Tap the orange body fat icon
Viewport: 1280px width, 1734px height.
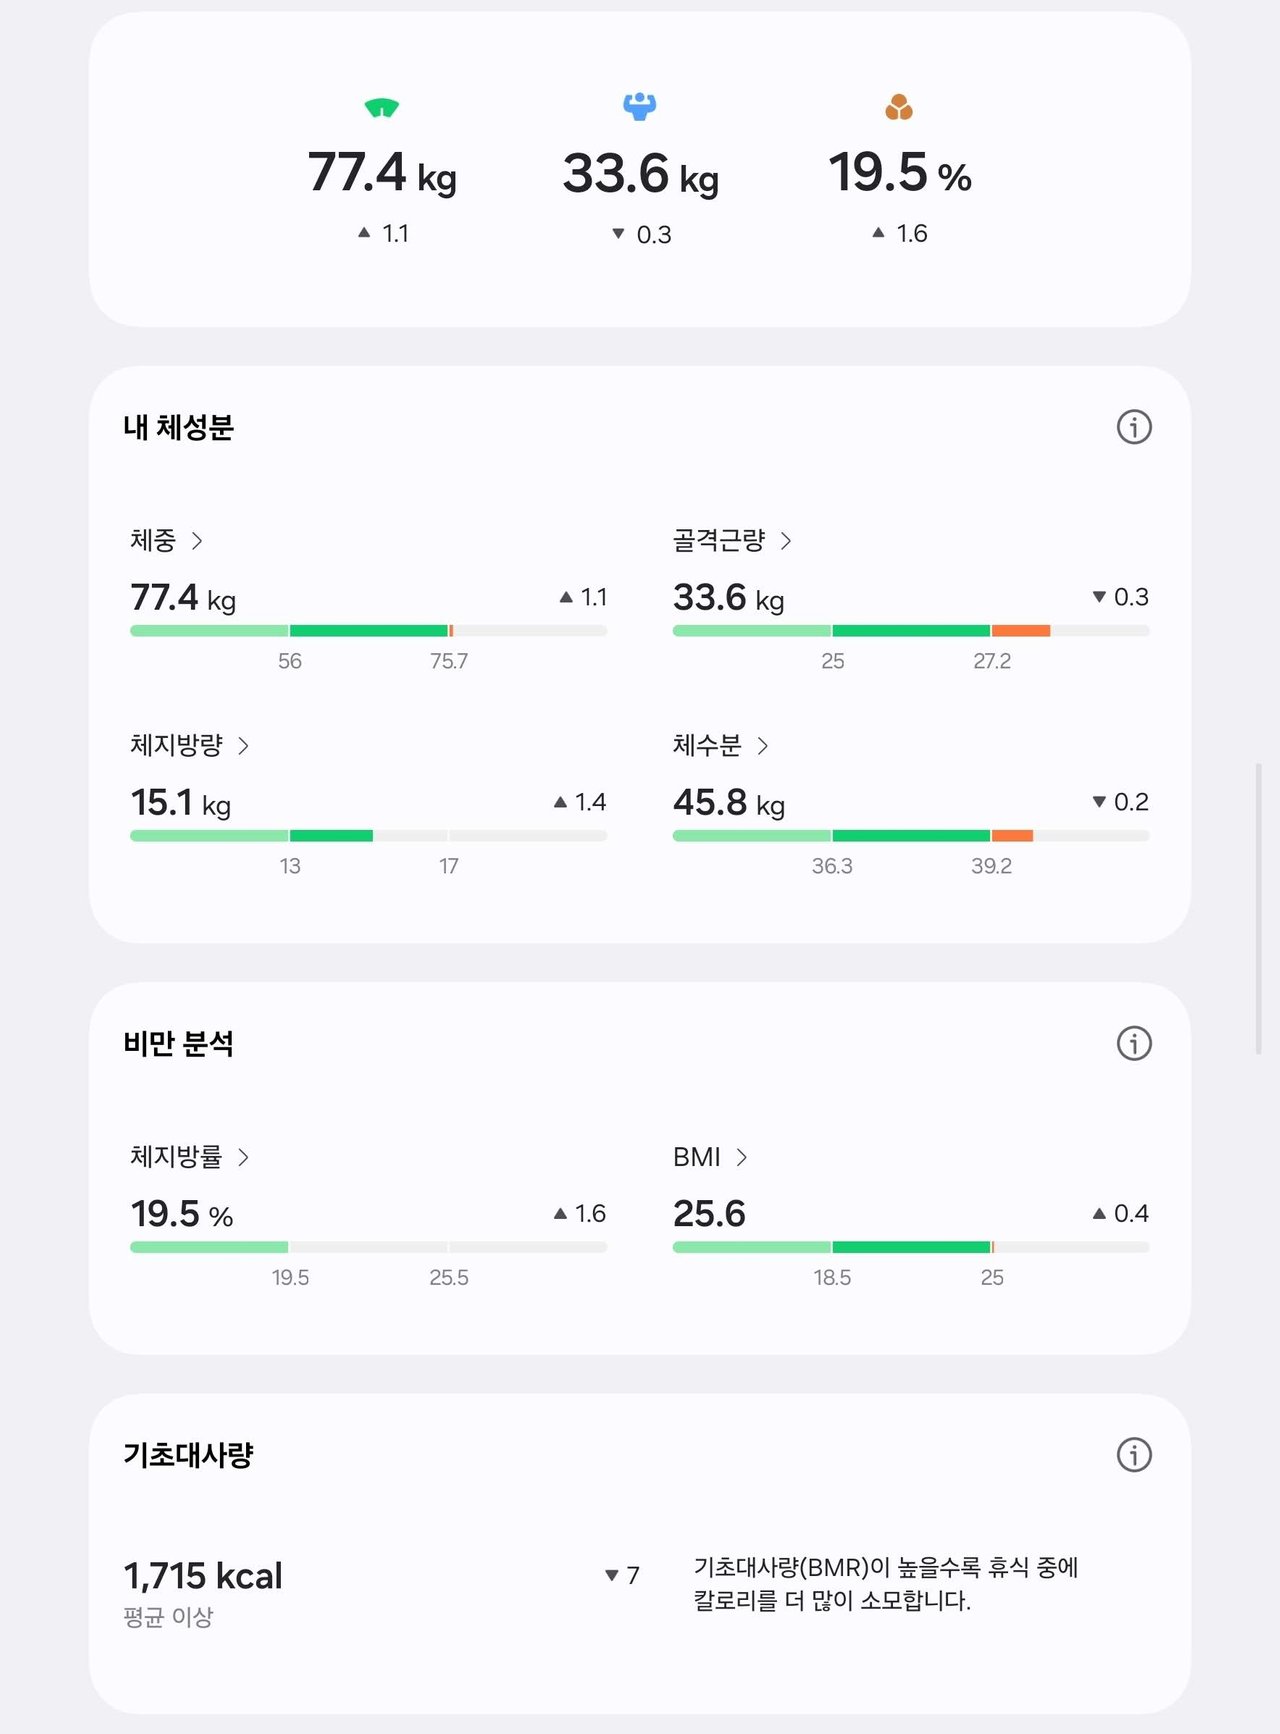pos(899,107)
